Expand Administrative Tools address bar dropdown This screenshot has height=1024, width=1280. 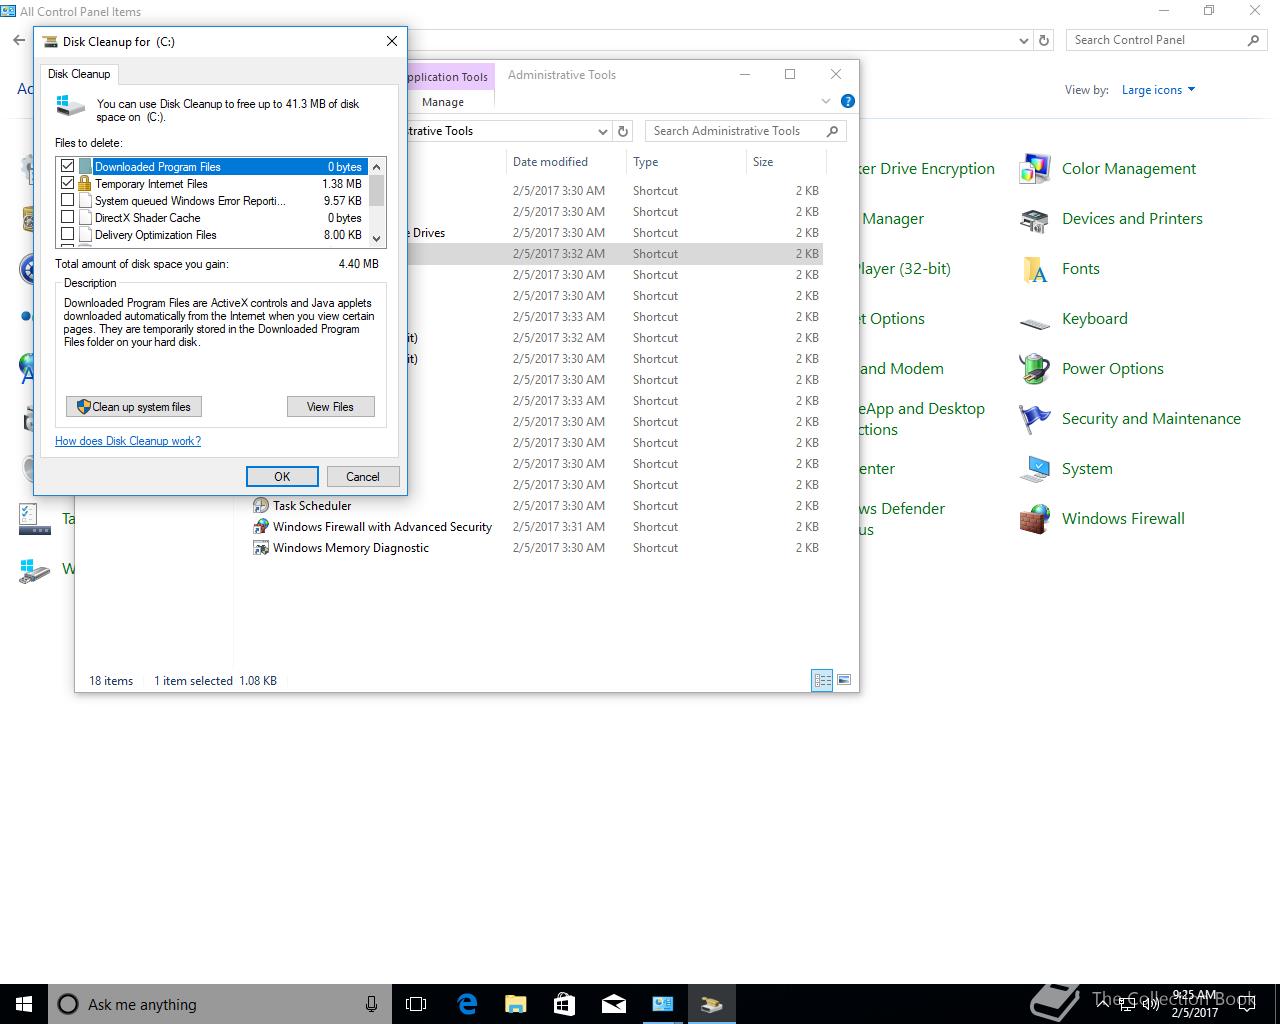coord(603,131)
